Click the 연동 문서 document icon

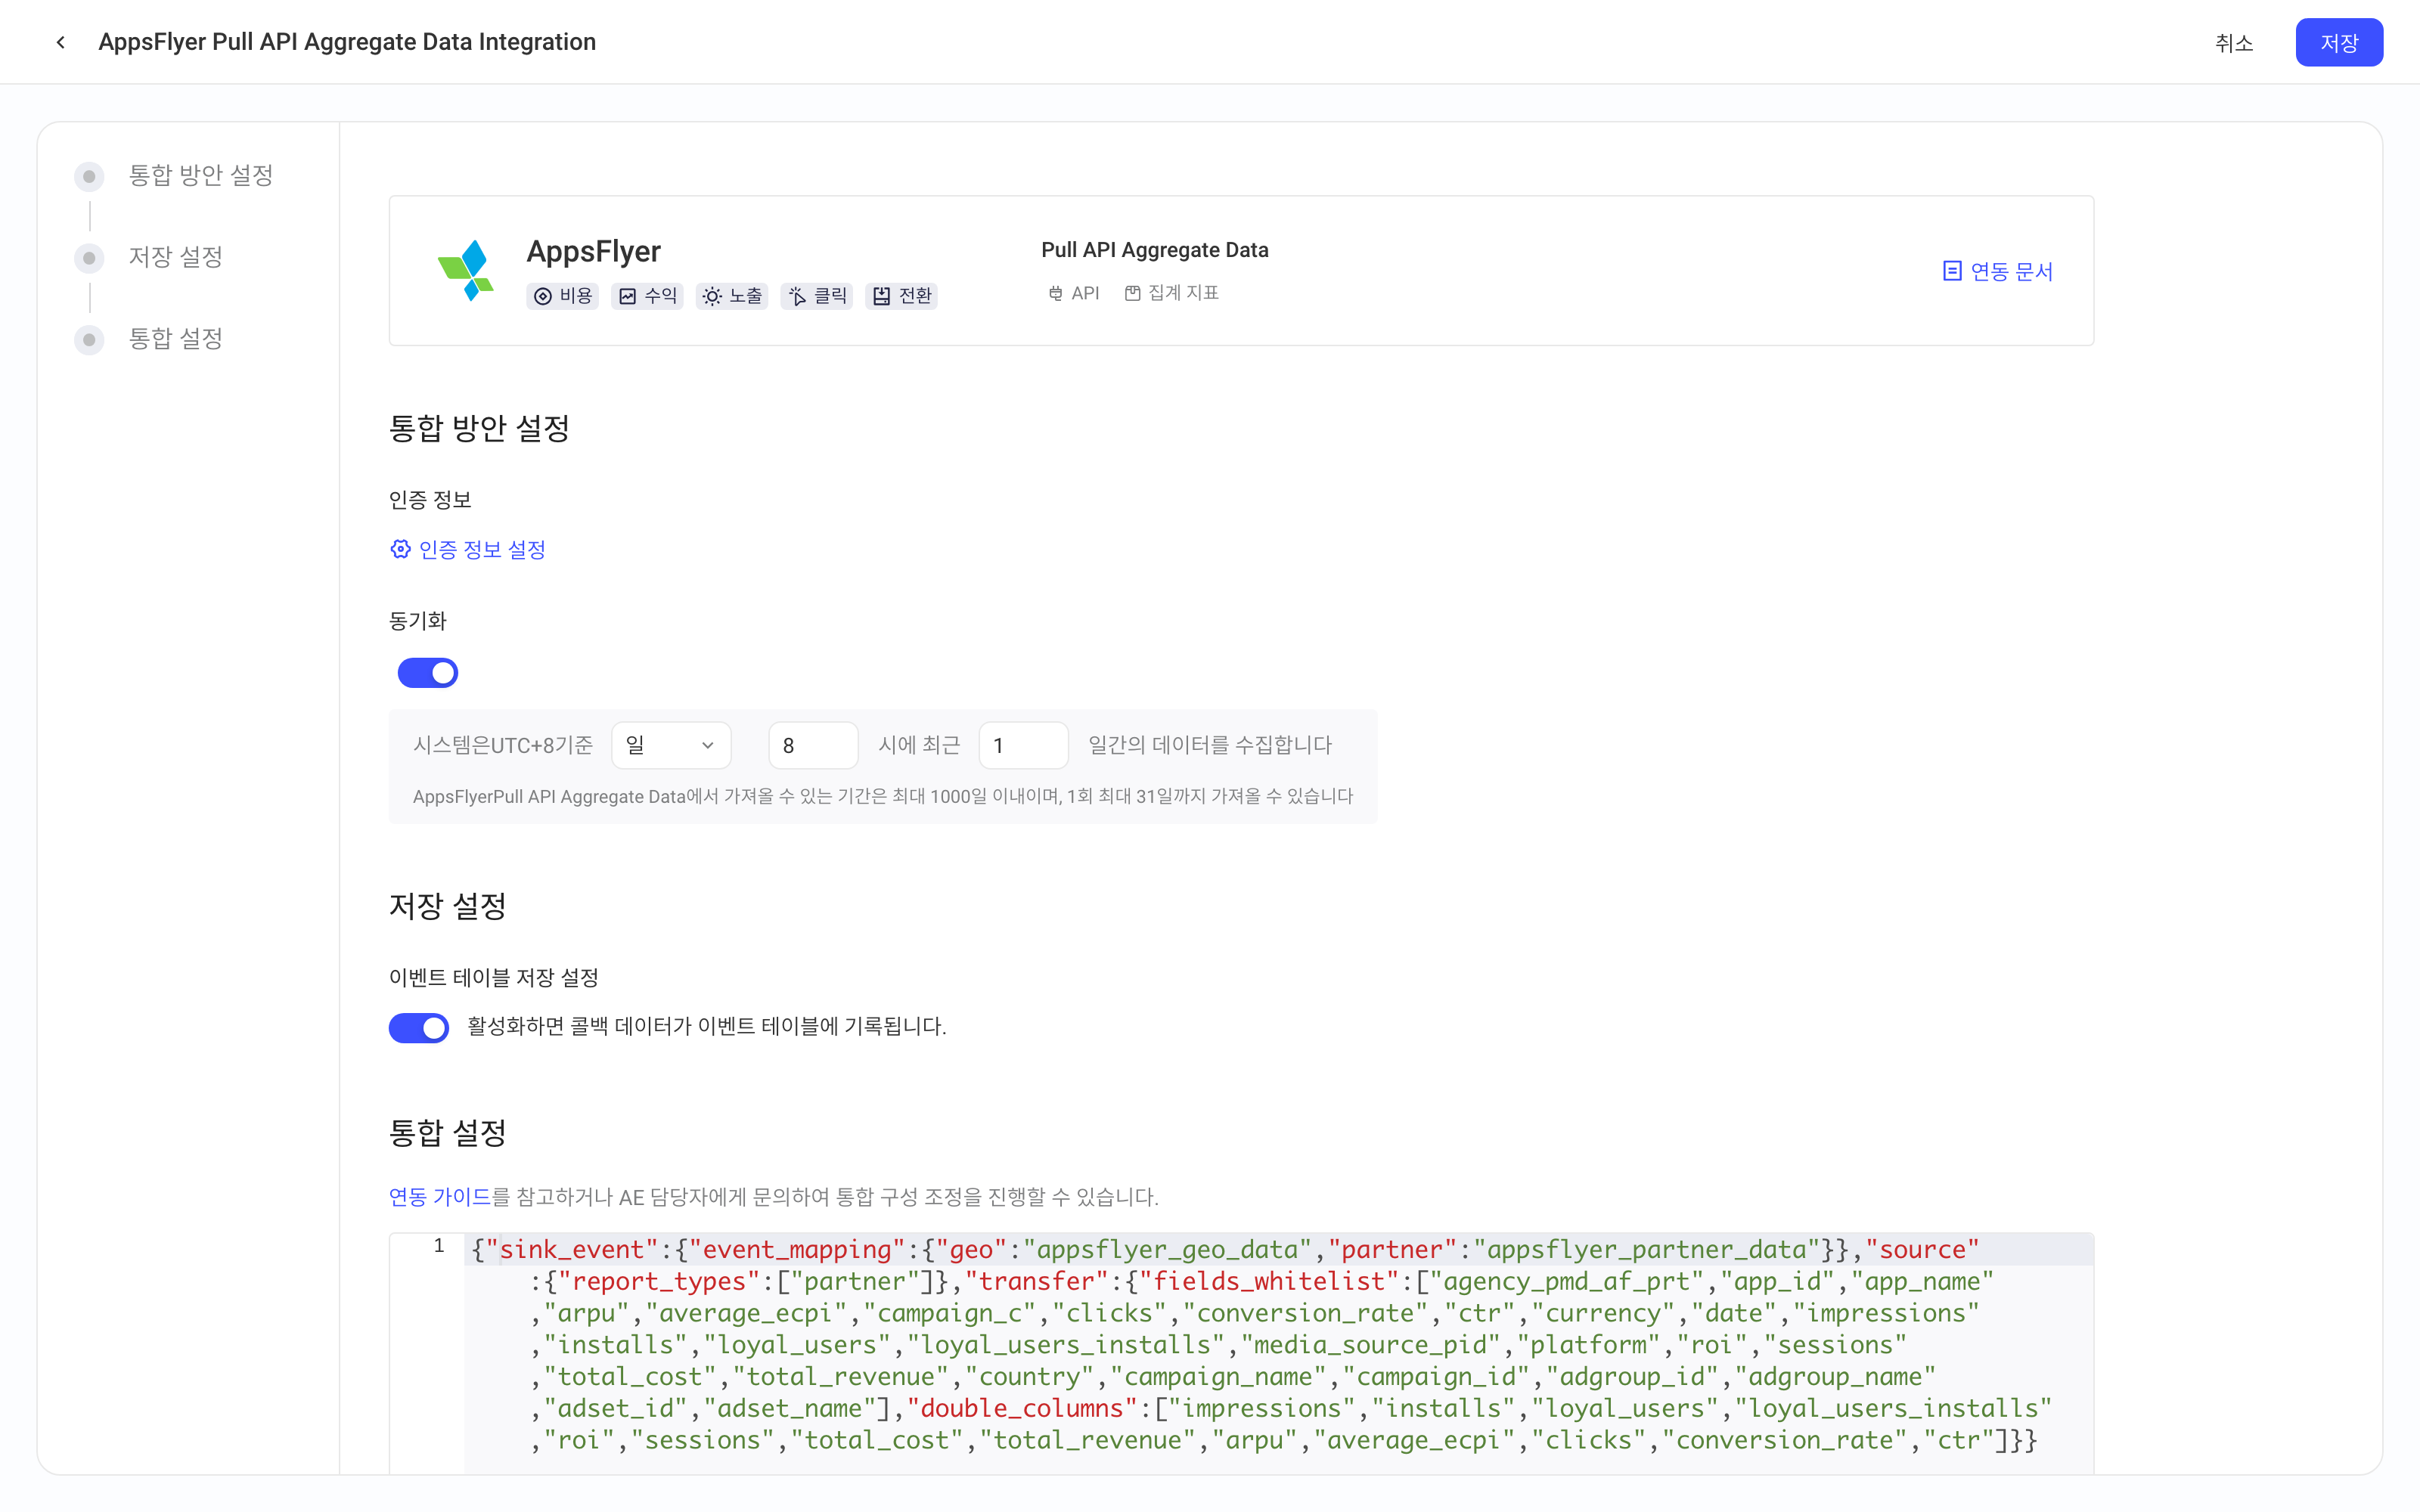[1951, 271]
